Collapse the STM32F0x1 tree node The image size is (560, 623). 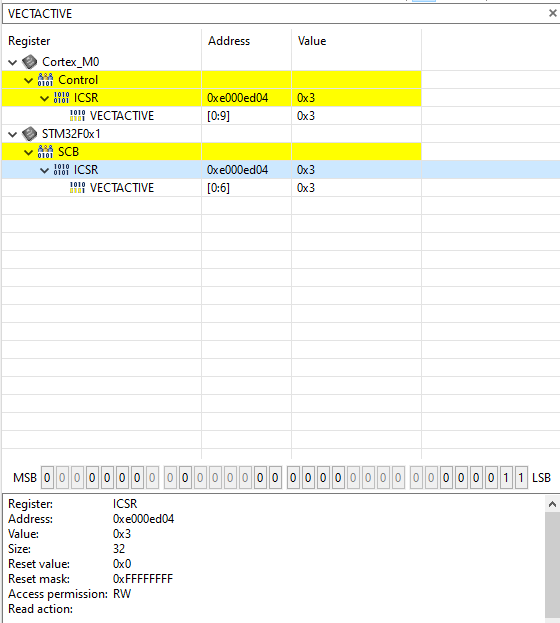pos(13,134)
